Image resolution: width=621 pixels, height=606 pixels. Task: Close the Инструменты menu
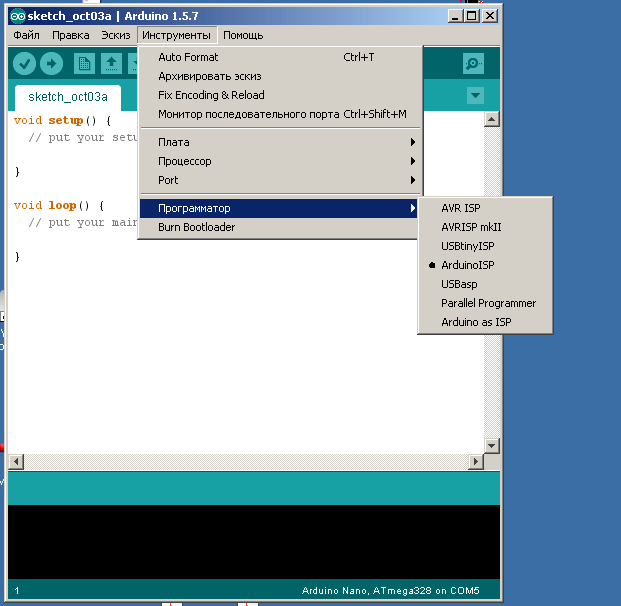(177, 35)
